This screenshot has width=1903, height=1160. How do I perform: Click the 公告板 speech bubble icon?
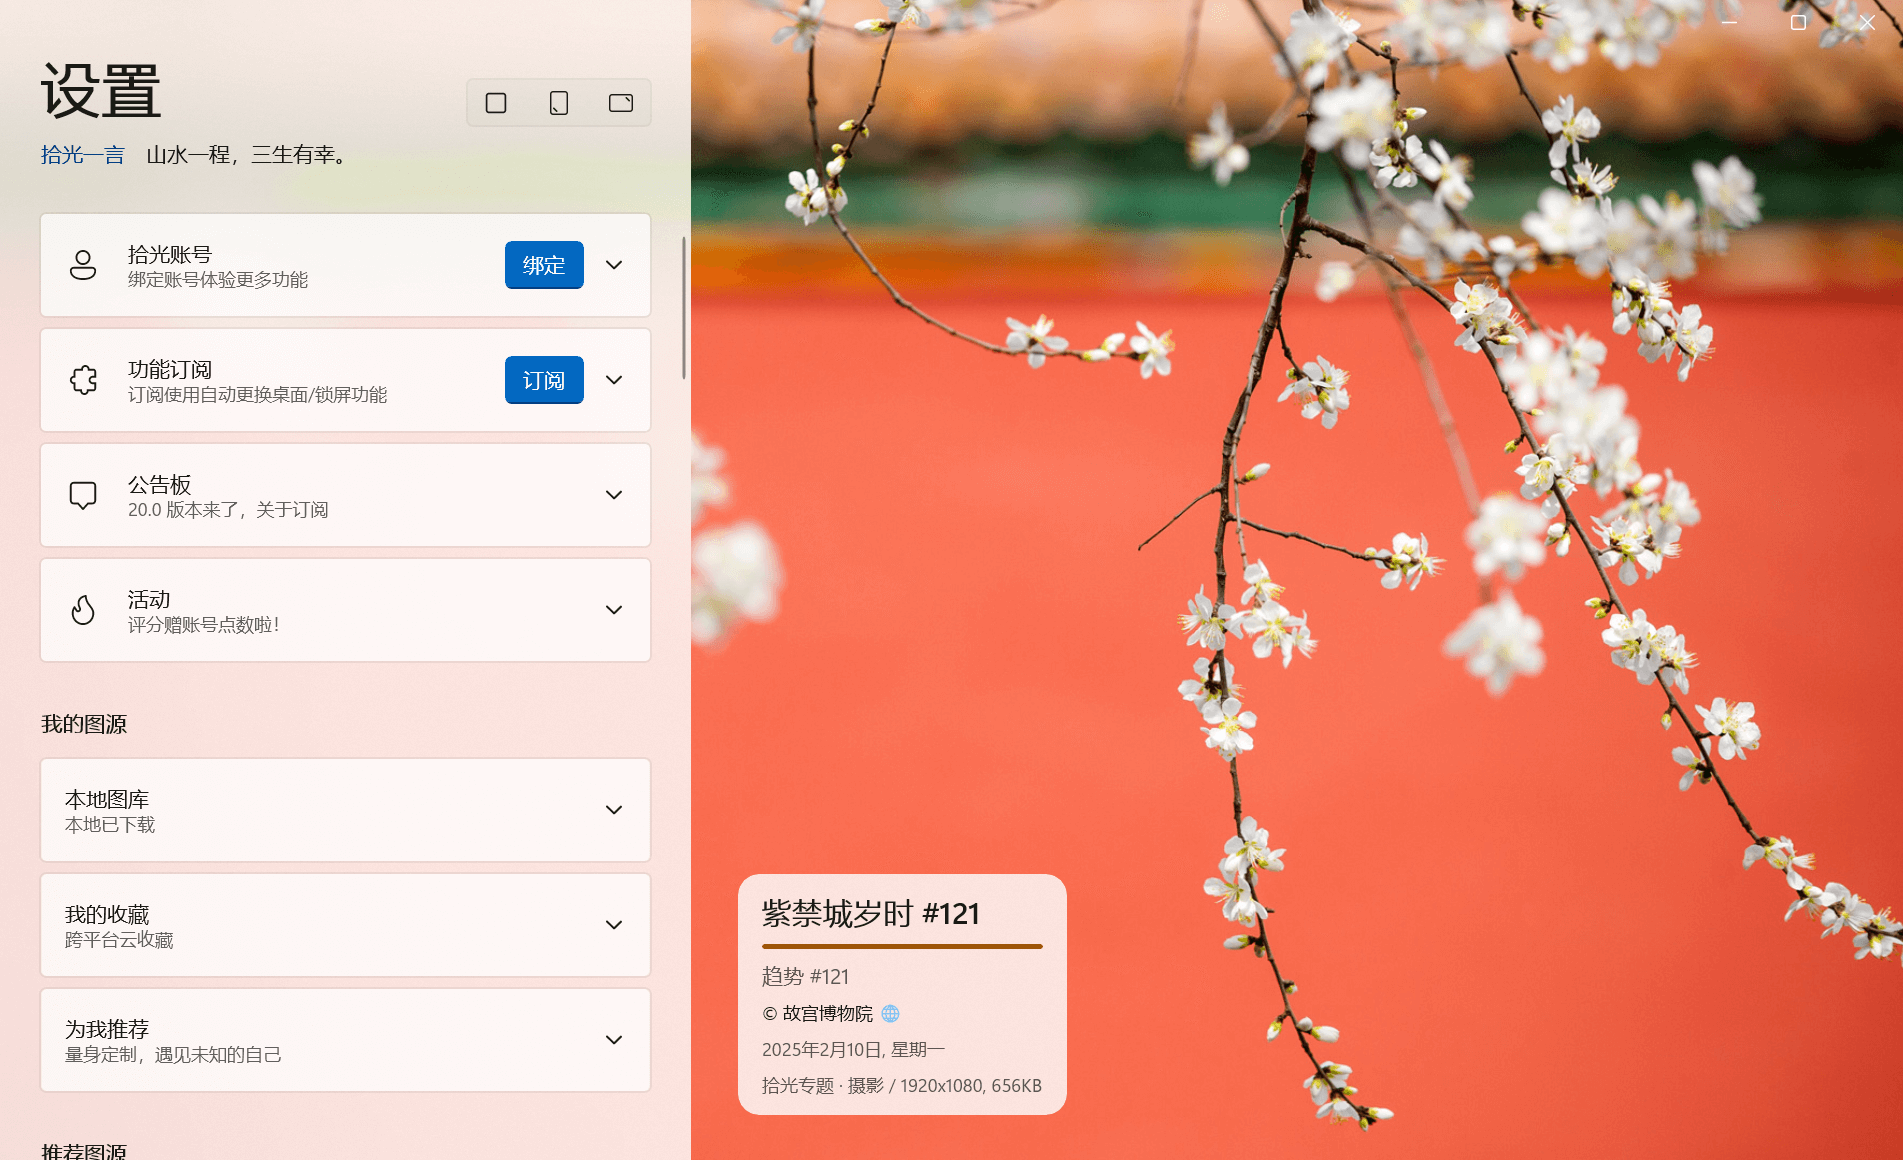[x=83, y=495]
